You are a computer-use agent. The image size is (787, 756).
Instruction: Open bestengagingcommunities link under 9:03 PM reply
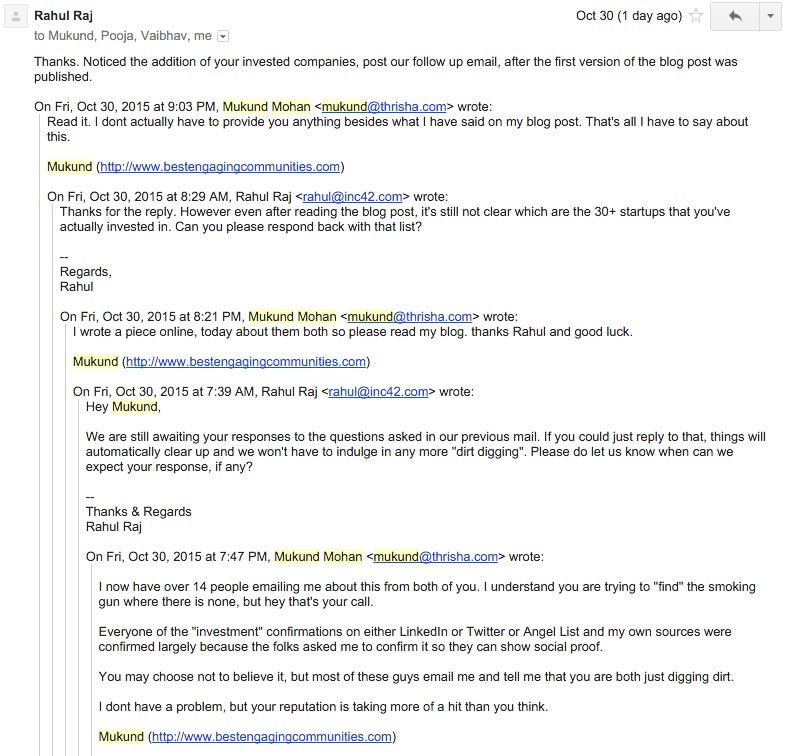[220, 166]
